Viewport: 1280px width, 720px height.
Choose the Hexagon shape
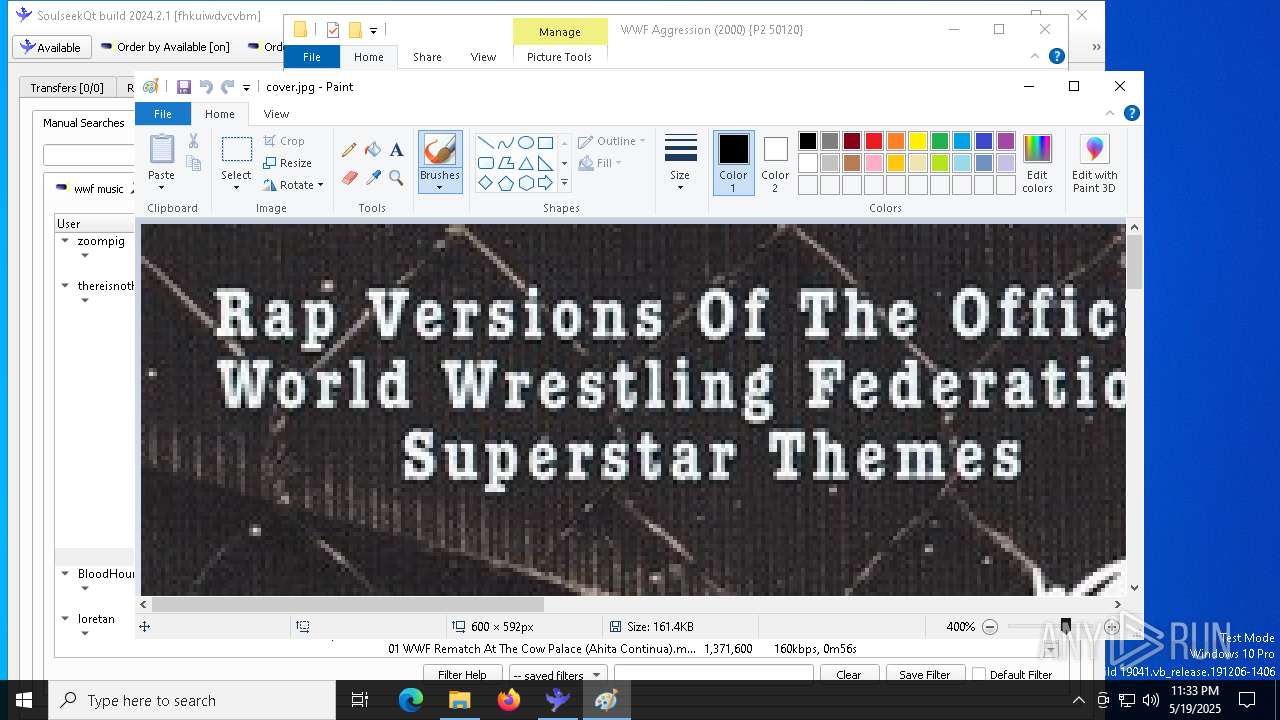coord(525,183)
